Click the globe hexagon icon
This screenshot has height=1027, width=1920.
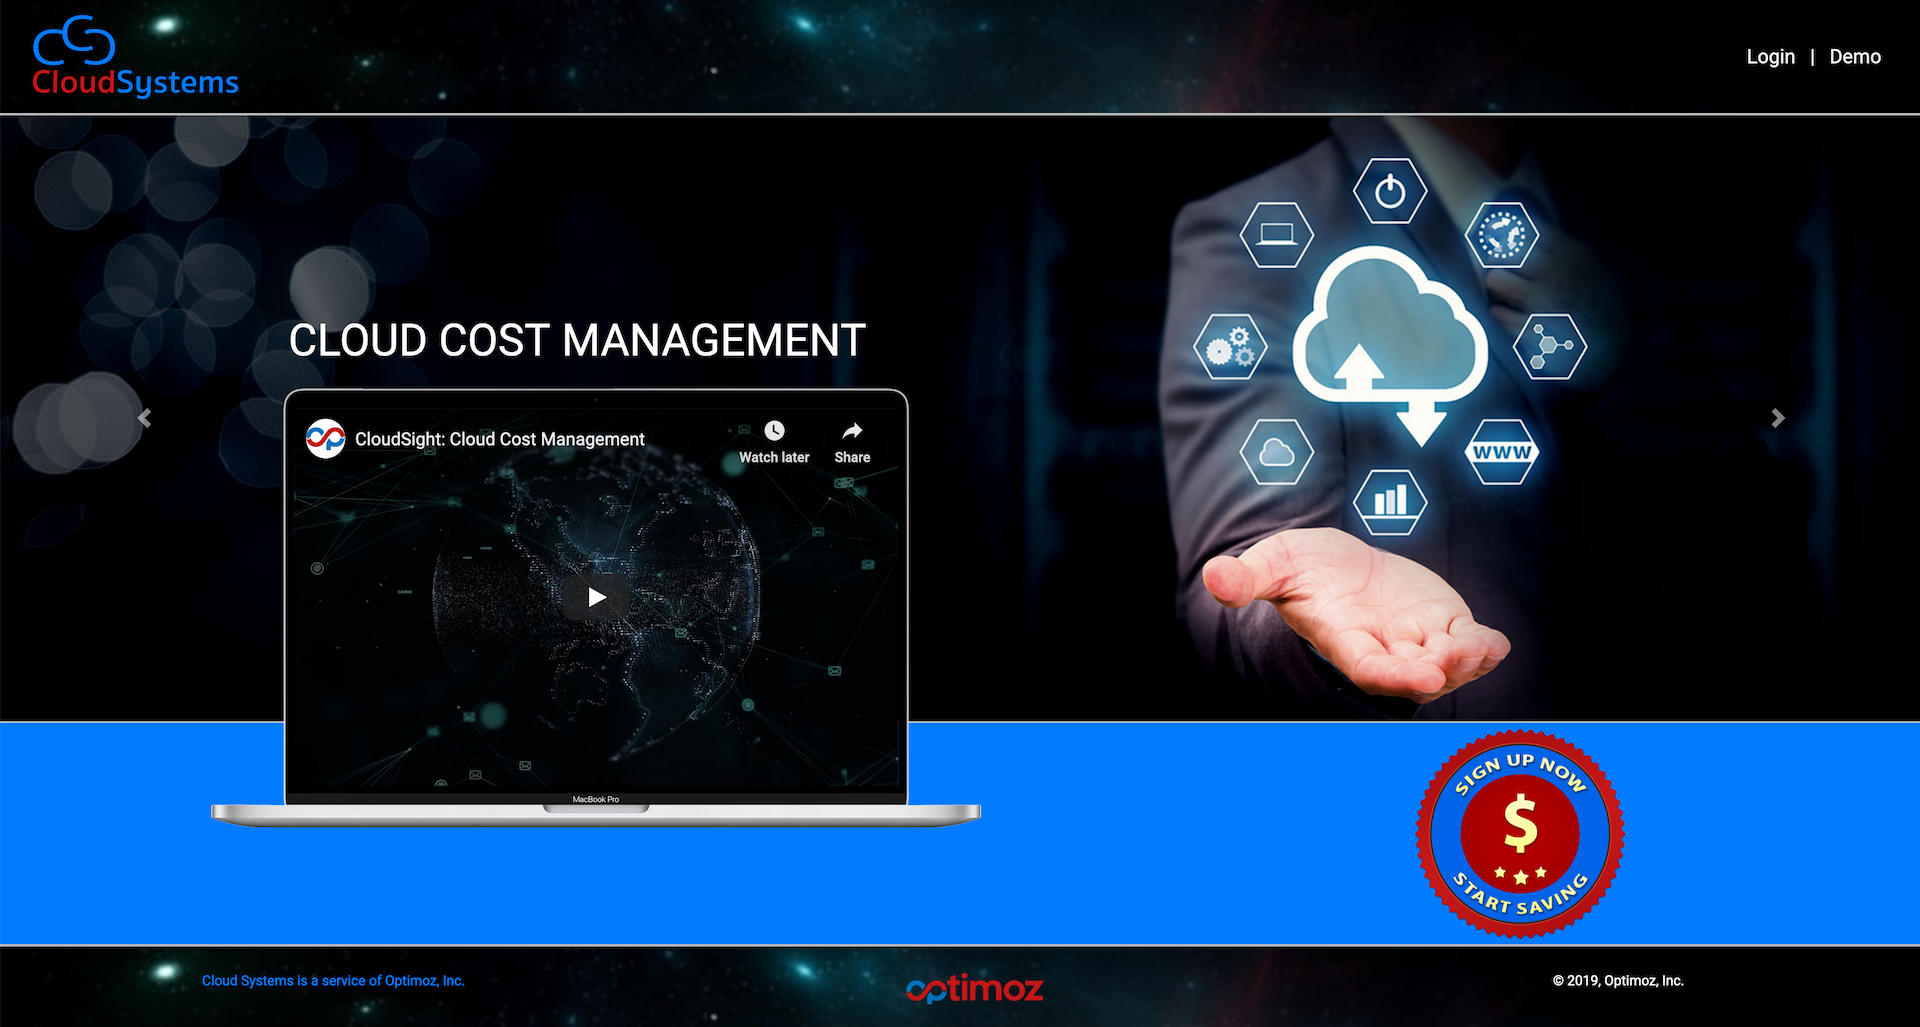click(1503, 236)
